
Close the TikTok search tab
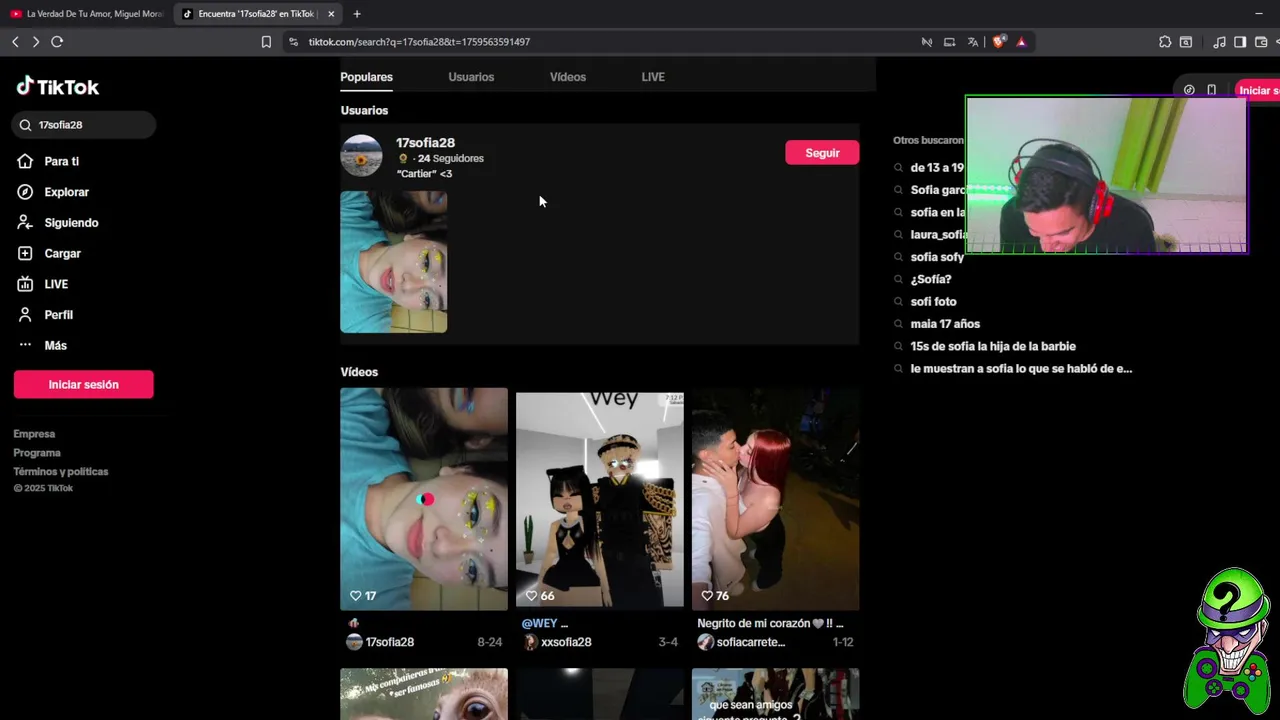tap(331, 14)
